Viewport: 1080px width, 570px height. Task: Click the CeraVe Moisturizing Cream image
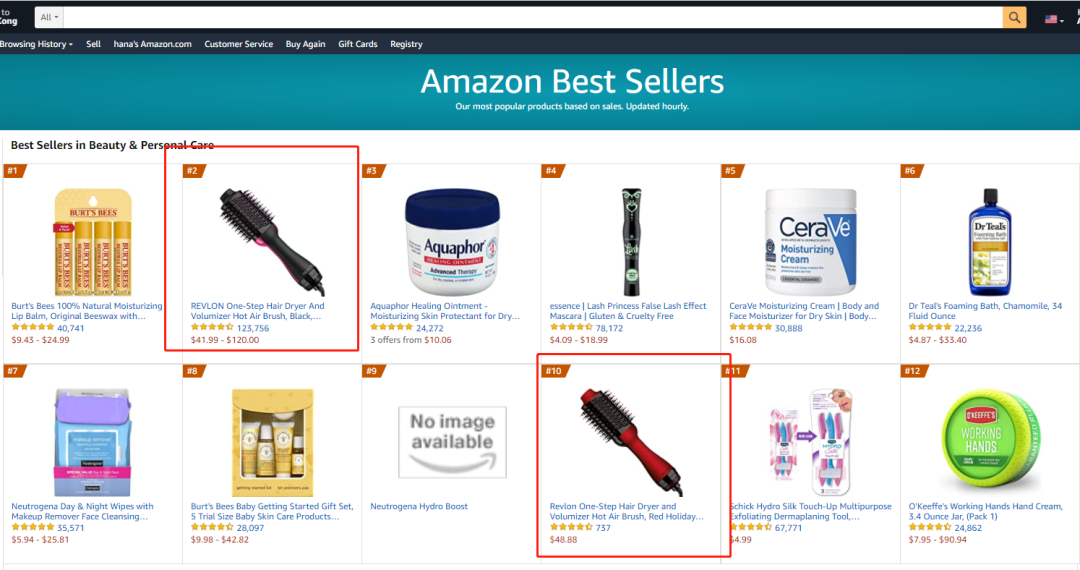(x=811, y=242)
